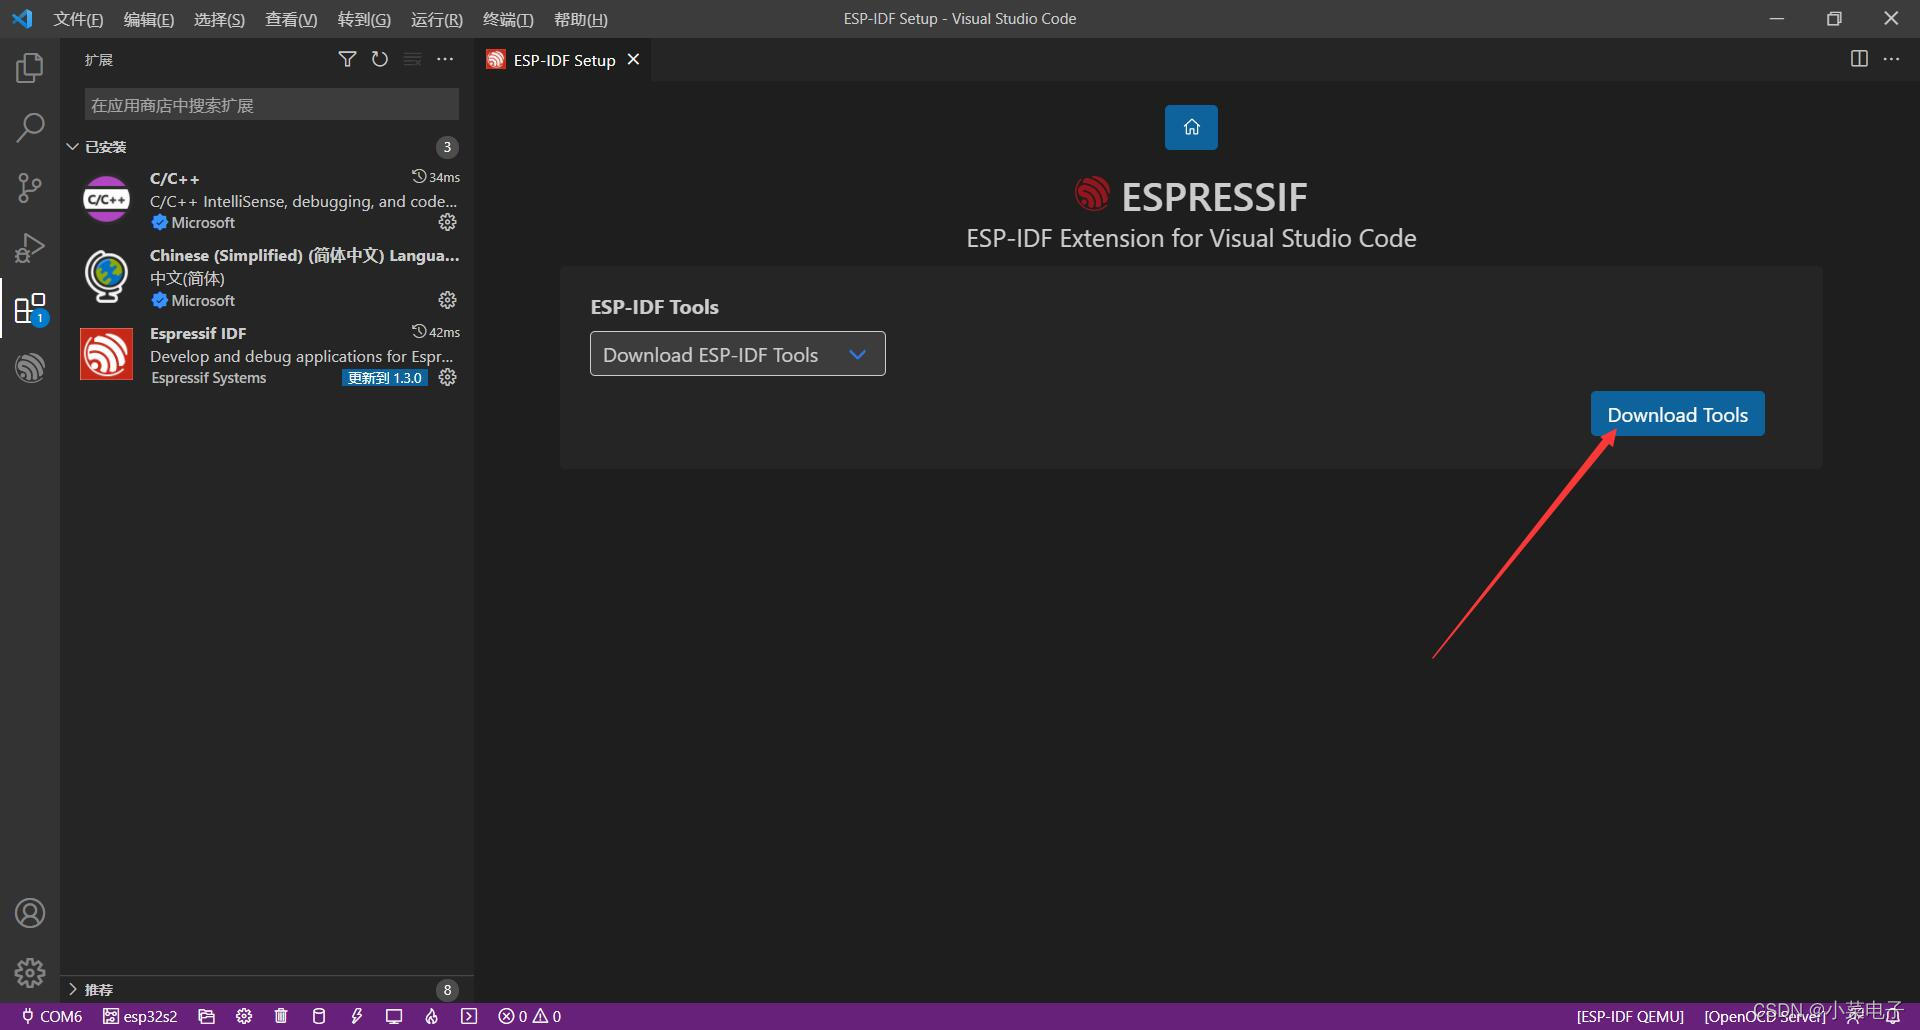Select COM6 serial port in status bar
The image size is (1920, 1030).
(x=52, y=1016)
